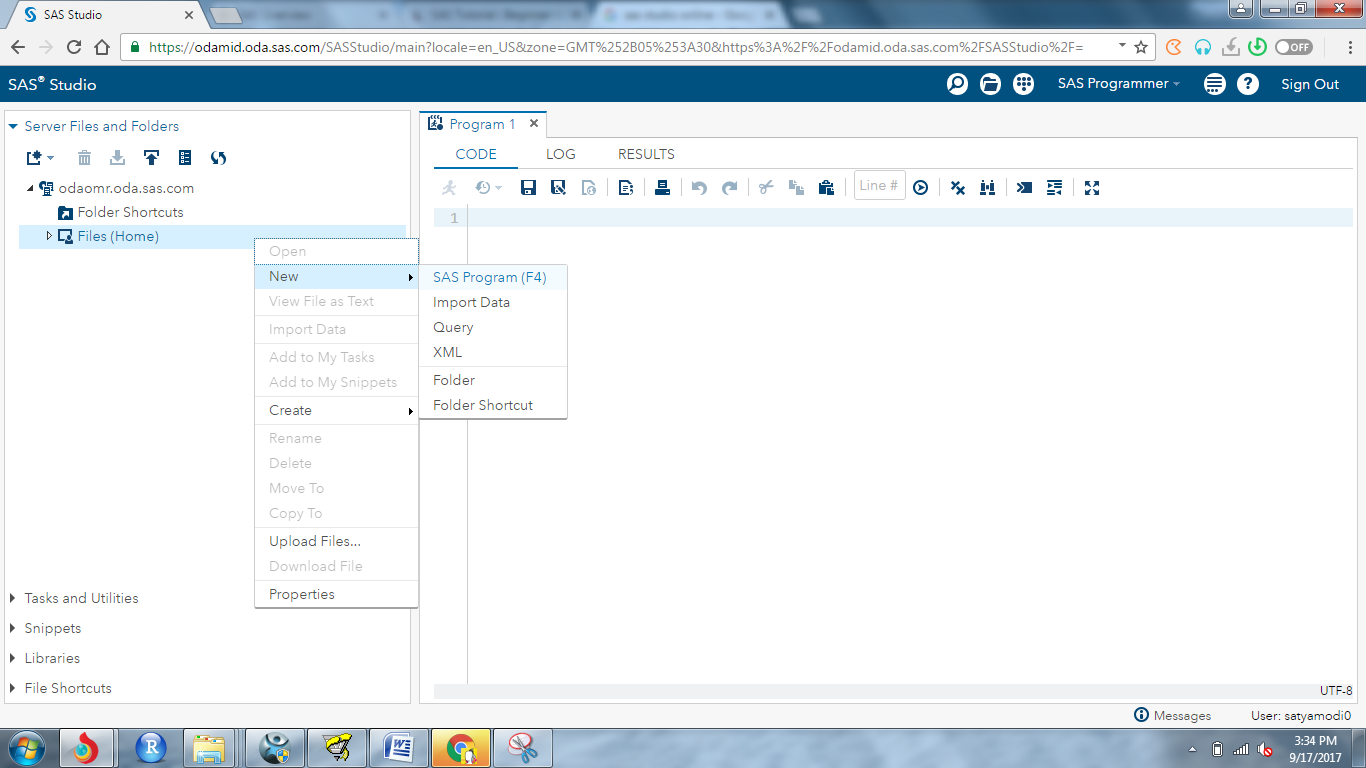Viewport: 1366px width, 768px height.
Task: Click the Clear all code X icon
Action: 957,187
